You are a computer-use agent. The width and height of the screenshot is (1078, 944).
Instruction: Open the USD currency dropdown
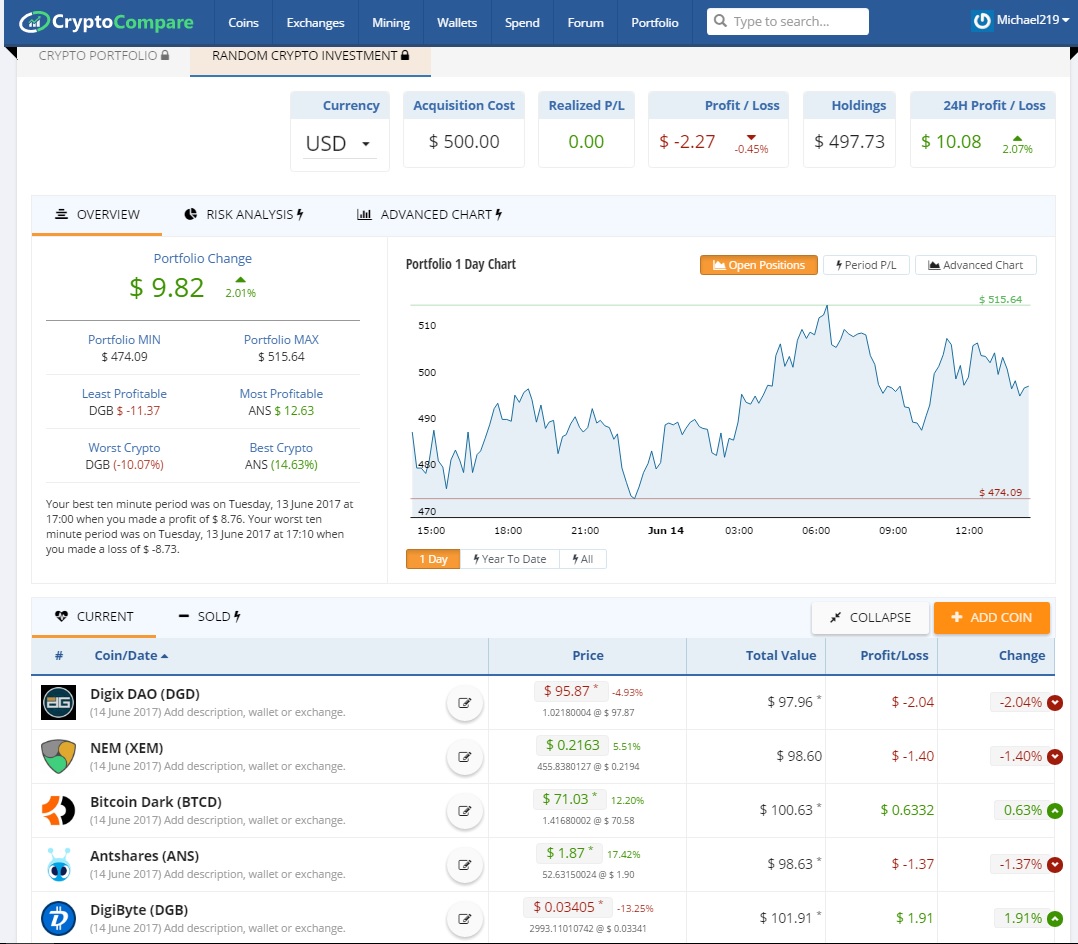pyautogui.click(x=340, y=144)
